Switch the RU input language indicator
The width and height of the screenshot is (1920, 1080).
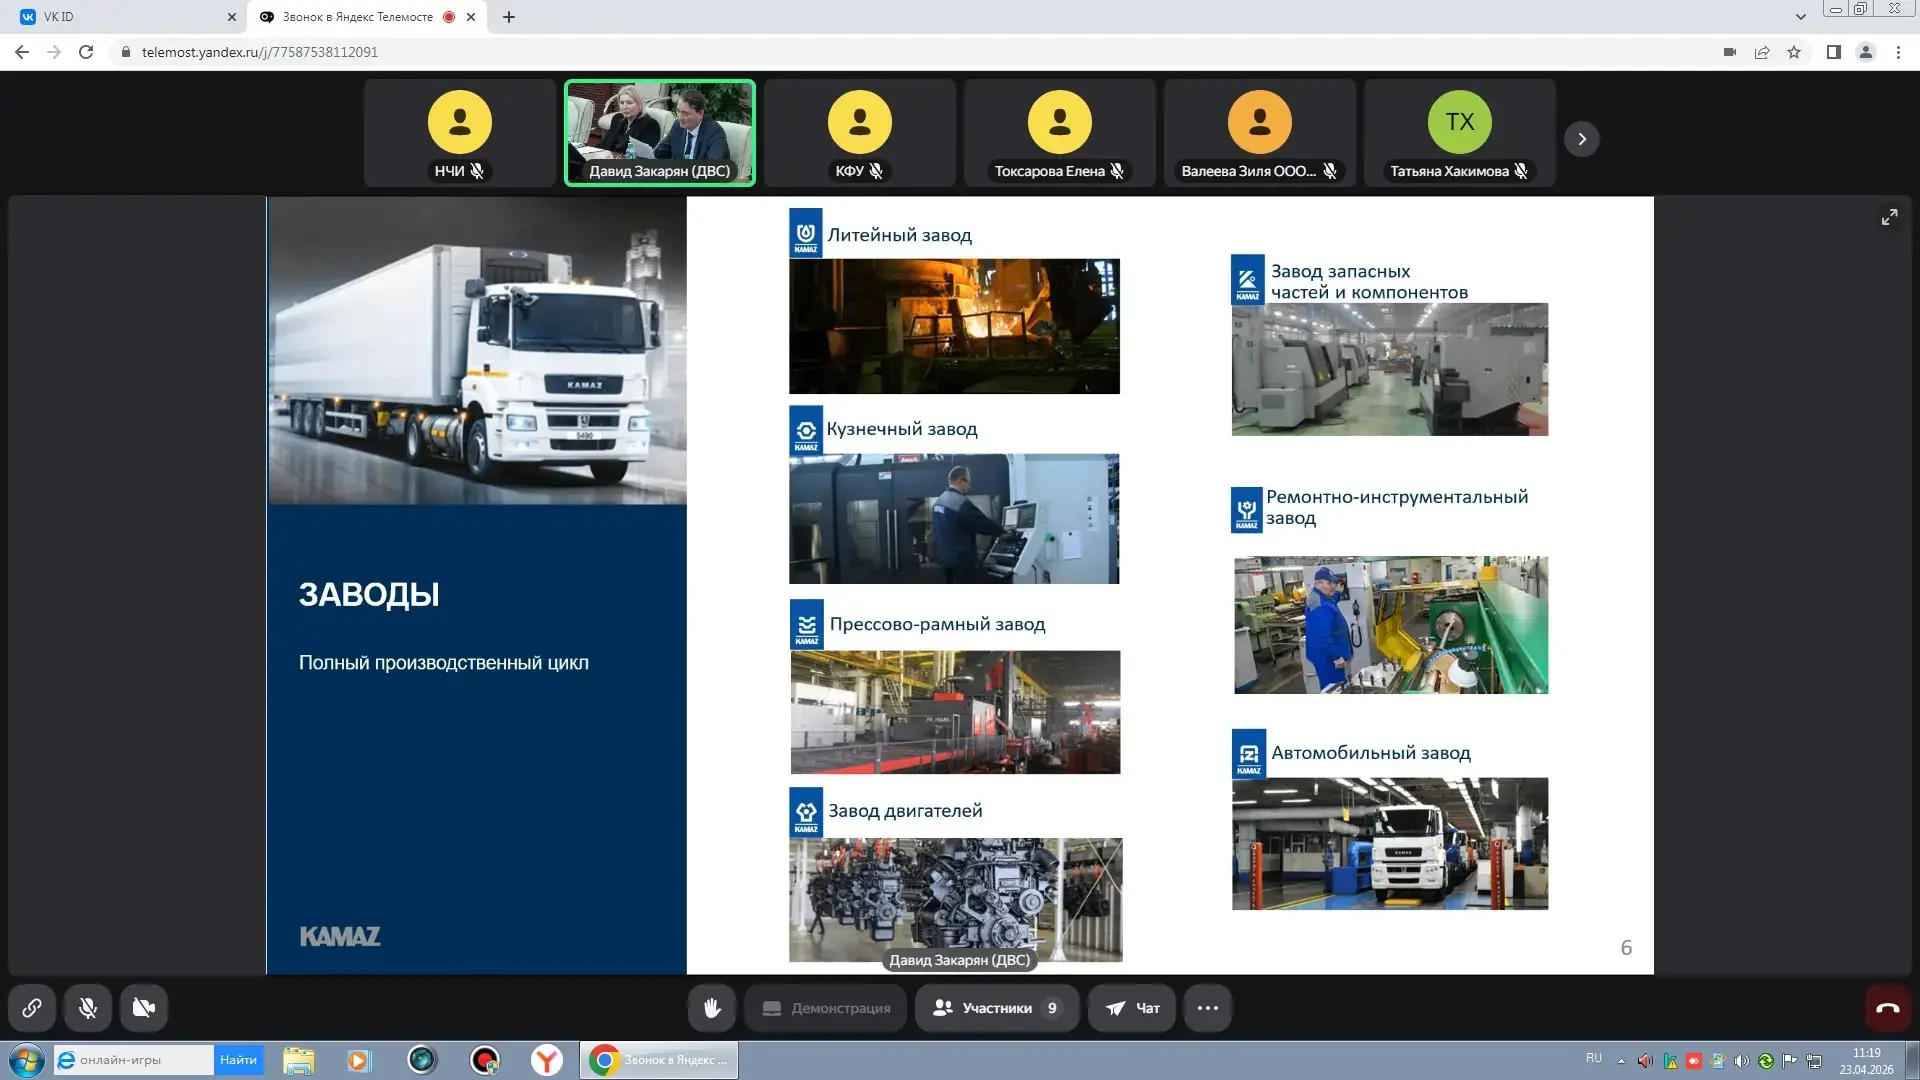pos(1594,1058)
